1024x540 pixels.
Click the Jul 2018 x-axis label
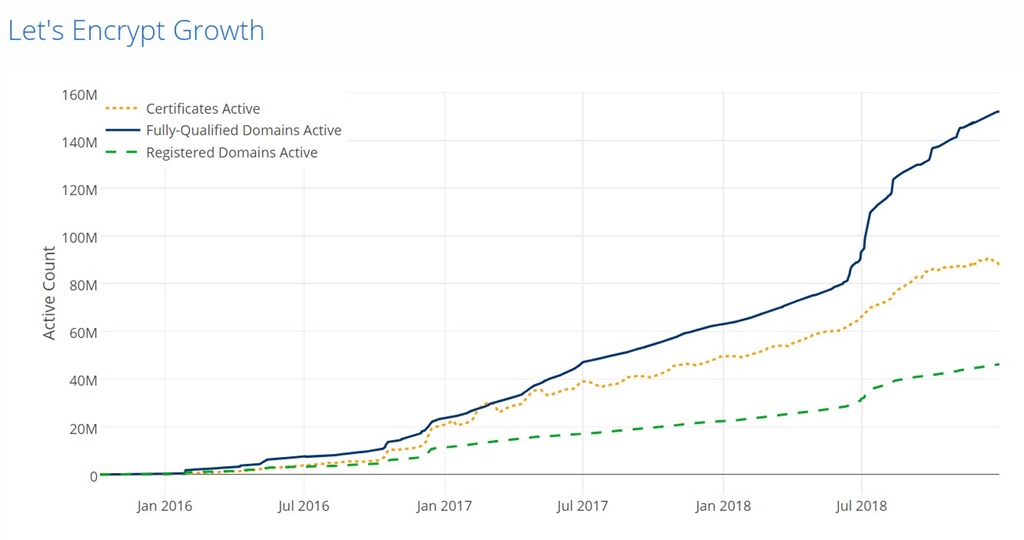tap(861, 506)
